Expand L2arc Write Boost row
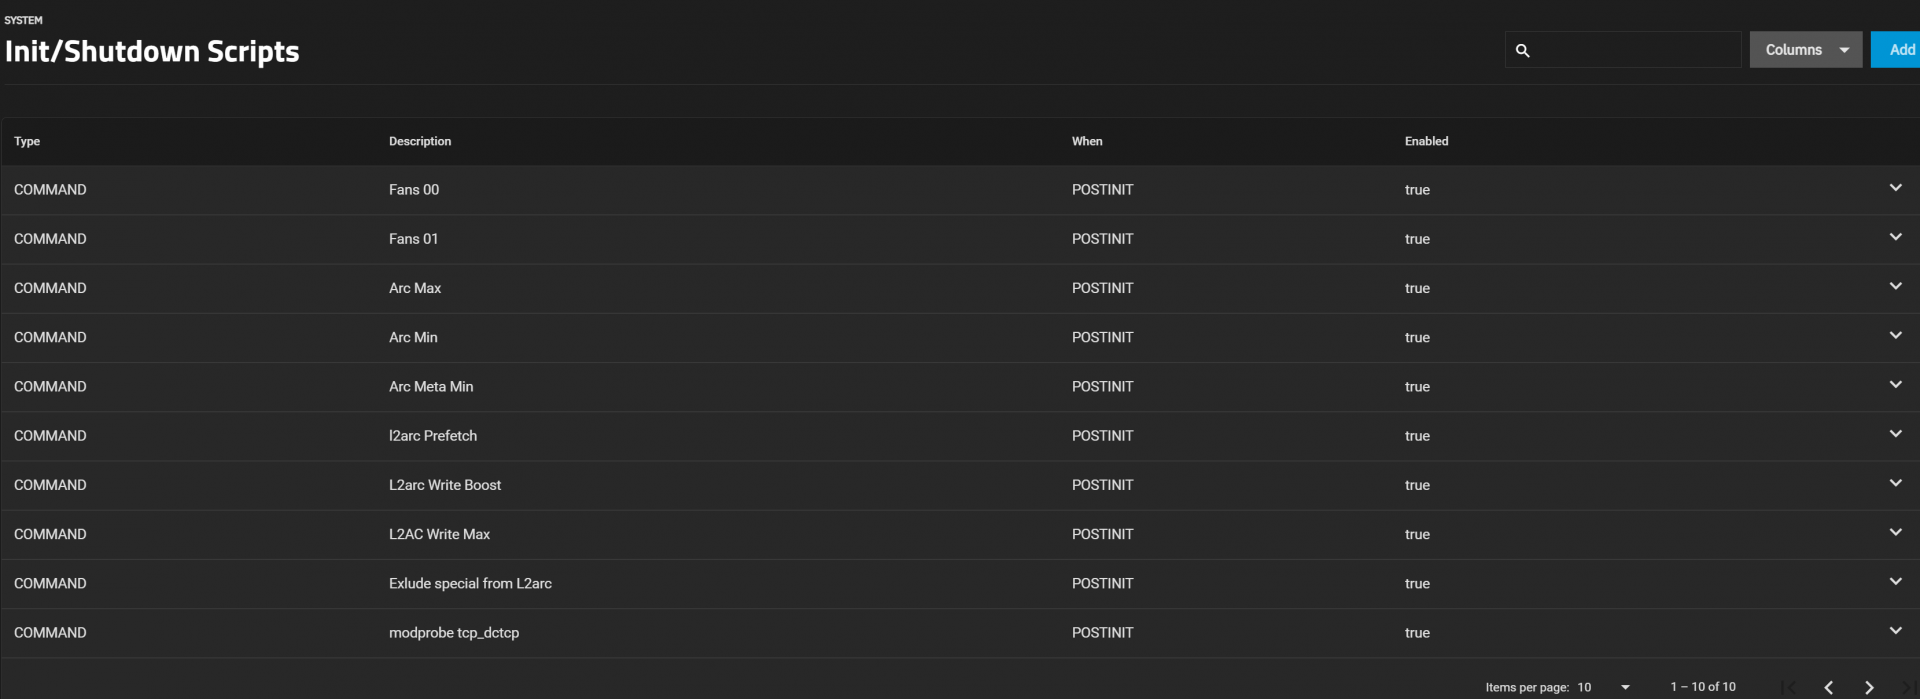The height and width of the screenshot is (699, 1920). (1895, 483)
